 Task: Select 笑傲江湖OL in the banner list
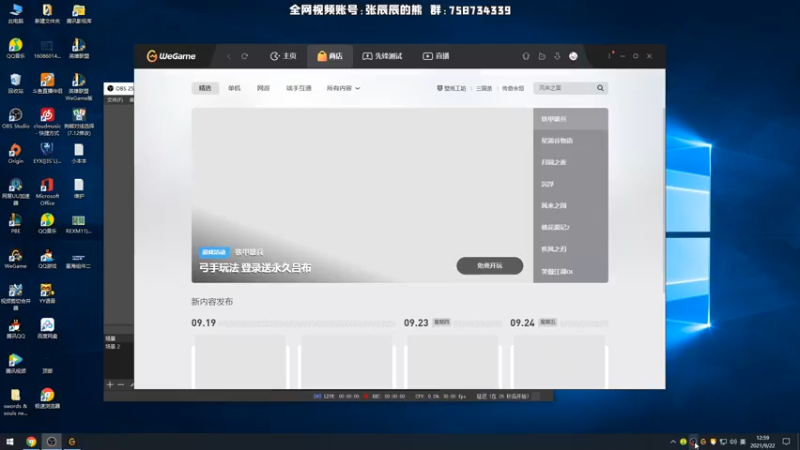[x=570, y=271]
